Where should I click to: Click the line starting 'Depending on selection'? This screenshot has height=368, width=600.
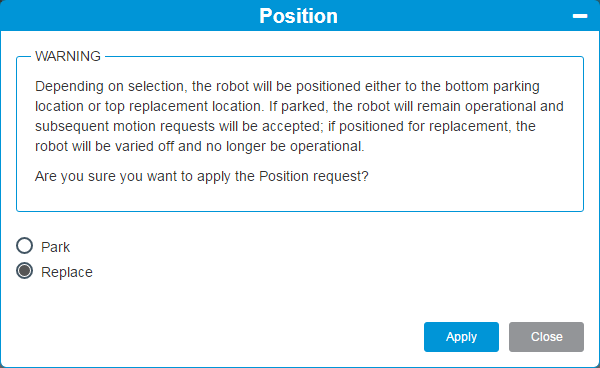click(x=287, y=86)
